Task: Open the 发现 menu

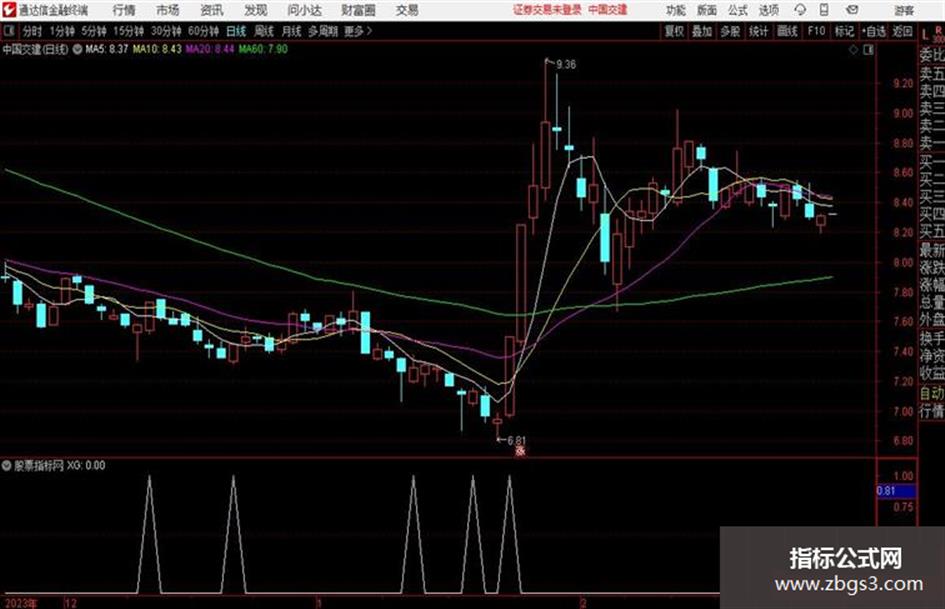Action: point(256,10)
